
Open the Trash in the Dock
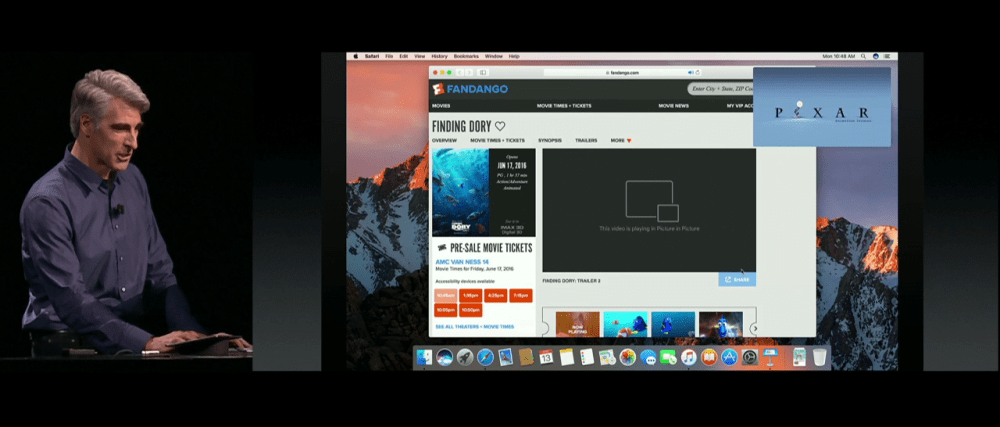pos(820,358)
